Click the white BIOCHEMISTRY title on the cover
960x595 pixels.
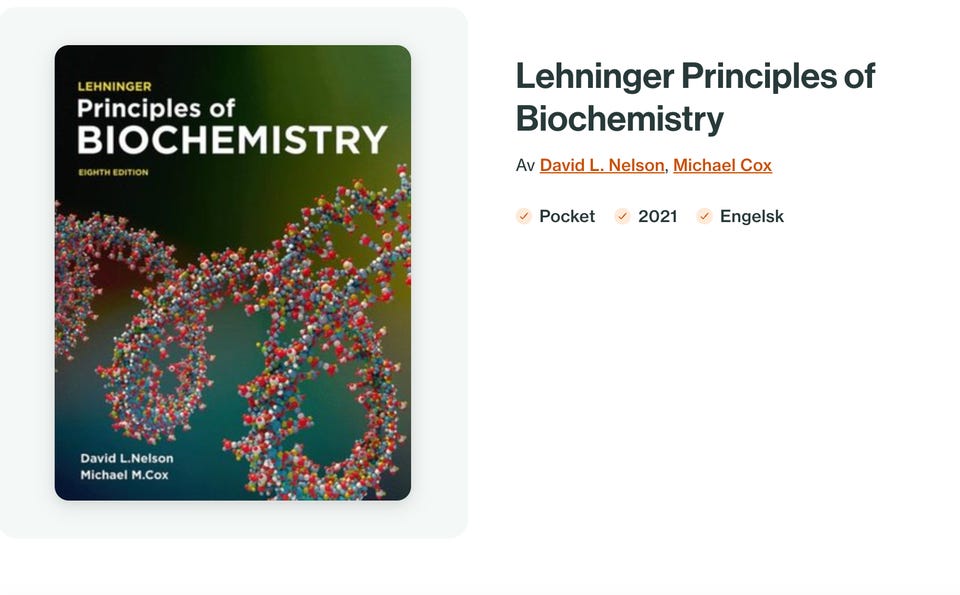pyautogui.click(x=232, y=139)
